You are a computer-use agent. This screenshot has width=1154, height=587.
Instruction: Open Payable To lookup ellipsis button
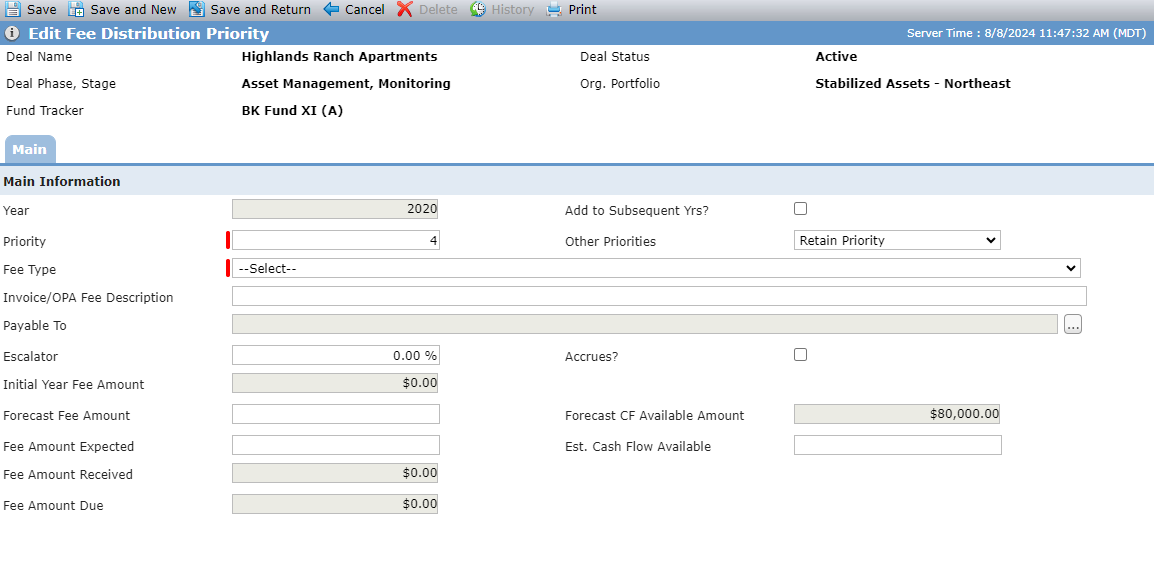(1072, 324)
